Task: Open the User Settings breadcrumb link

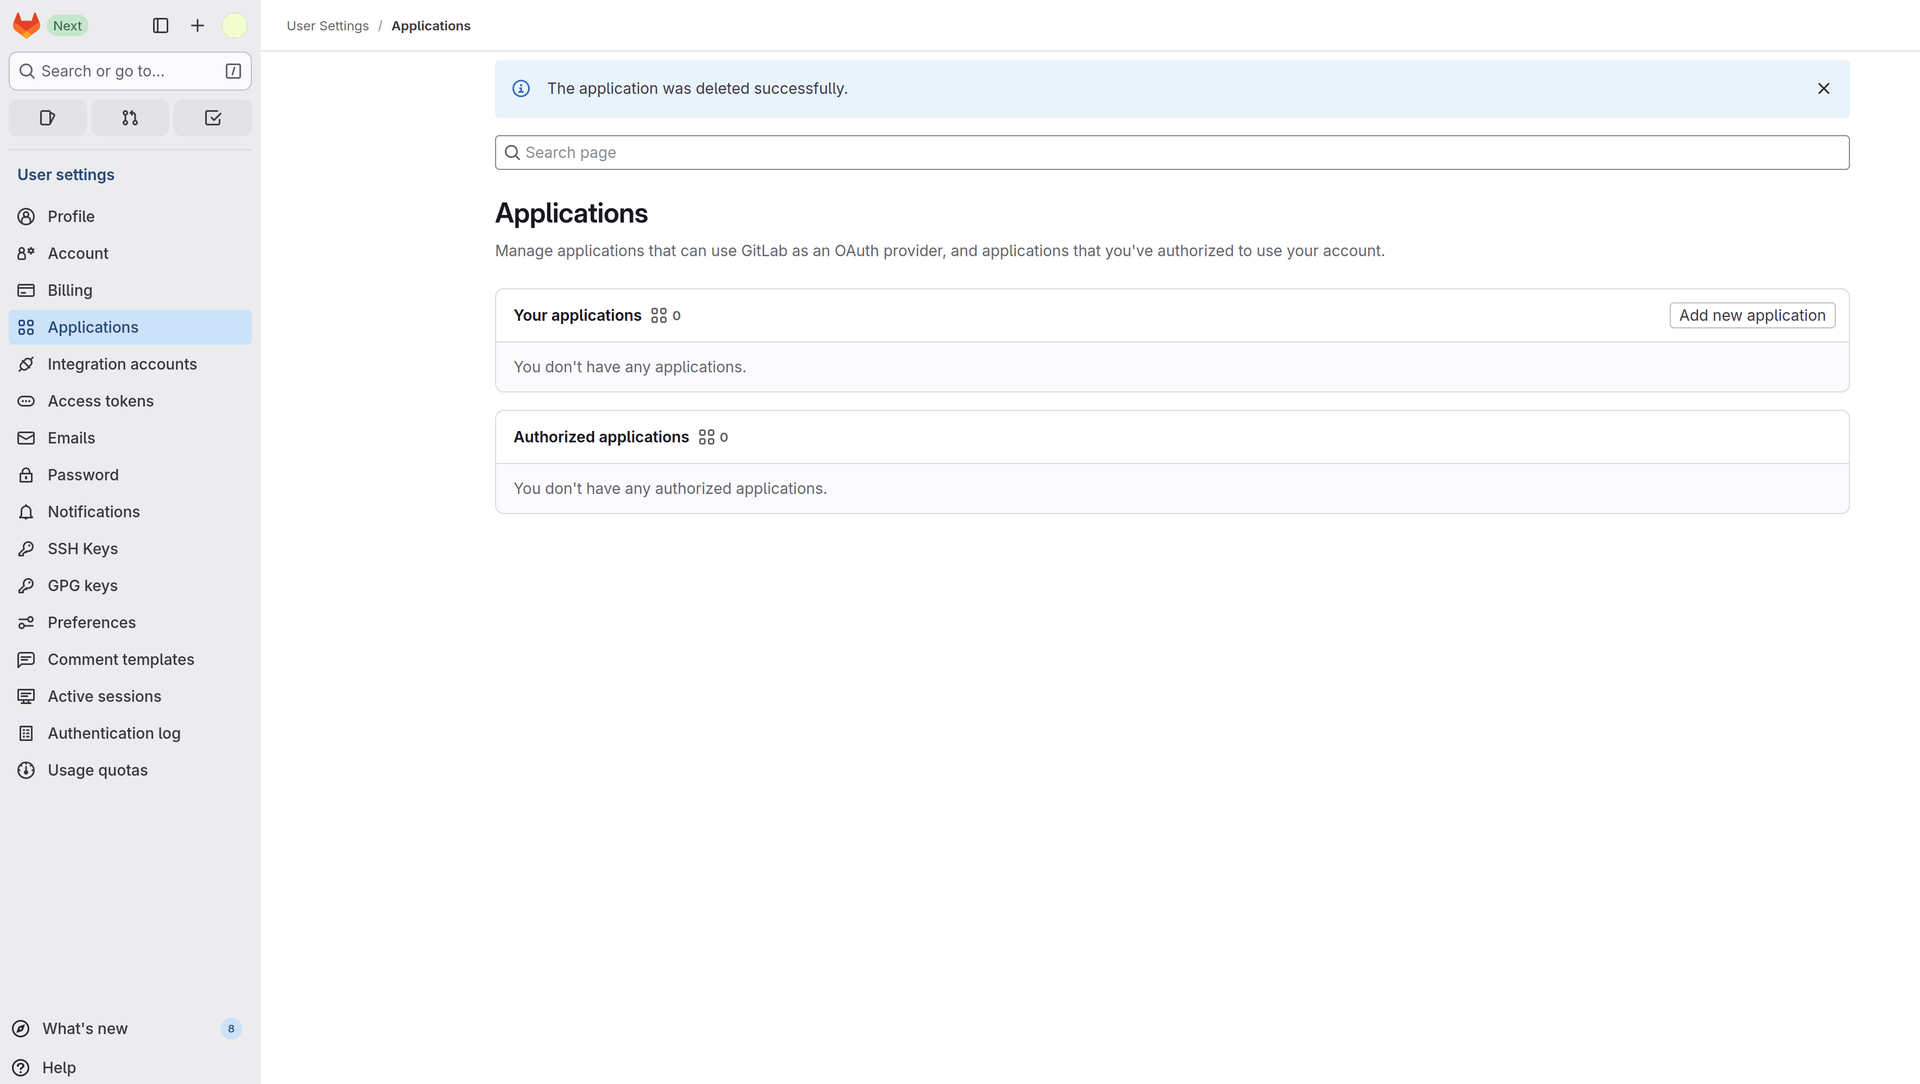Action: pos(327,25)
